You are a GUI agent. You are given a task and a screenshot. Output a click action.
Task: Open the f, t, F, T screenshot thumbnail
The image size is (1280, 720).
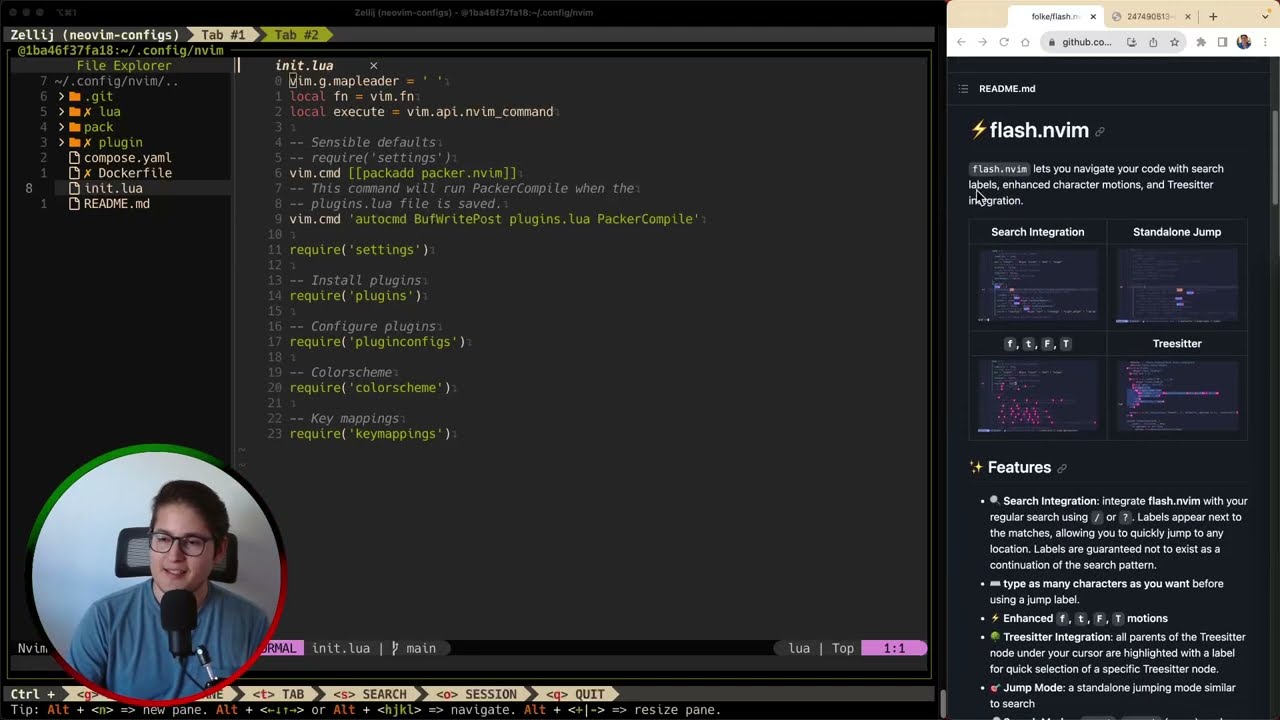[1037, 396]
